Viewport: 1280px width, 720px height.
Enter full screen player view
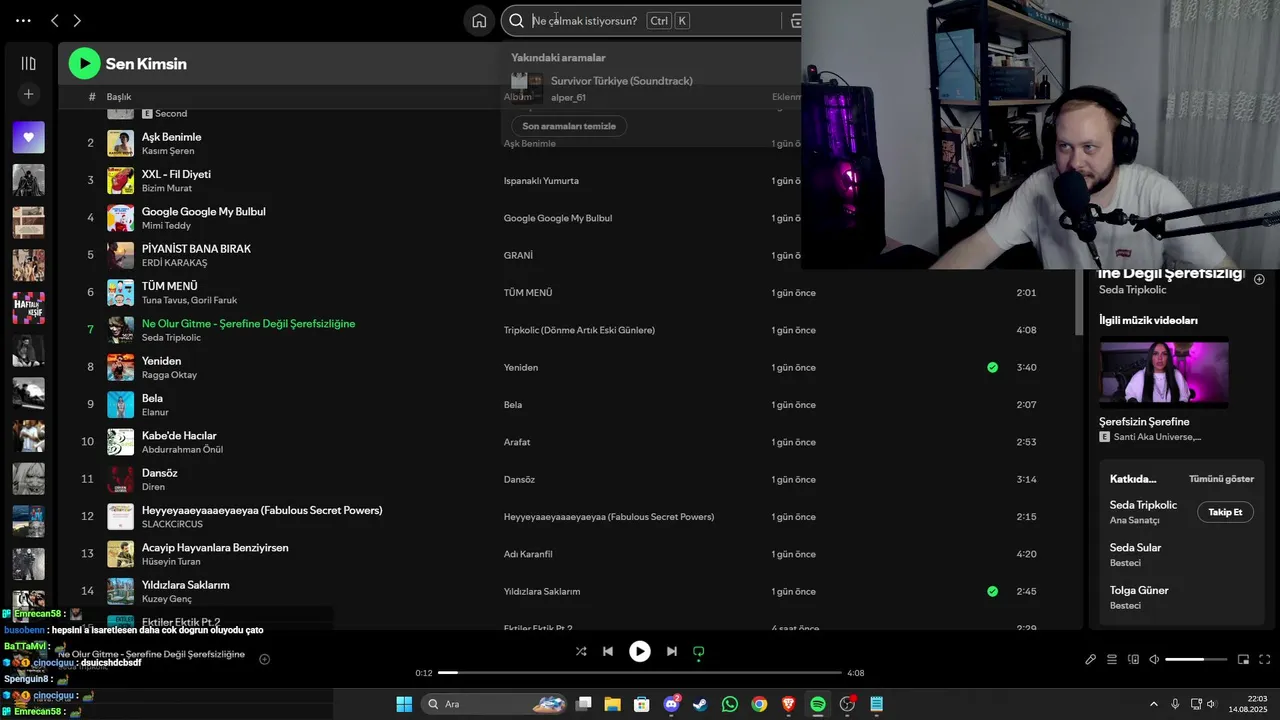pyautogui.click(x=1265, y=659)
